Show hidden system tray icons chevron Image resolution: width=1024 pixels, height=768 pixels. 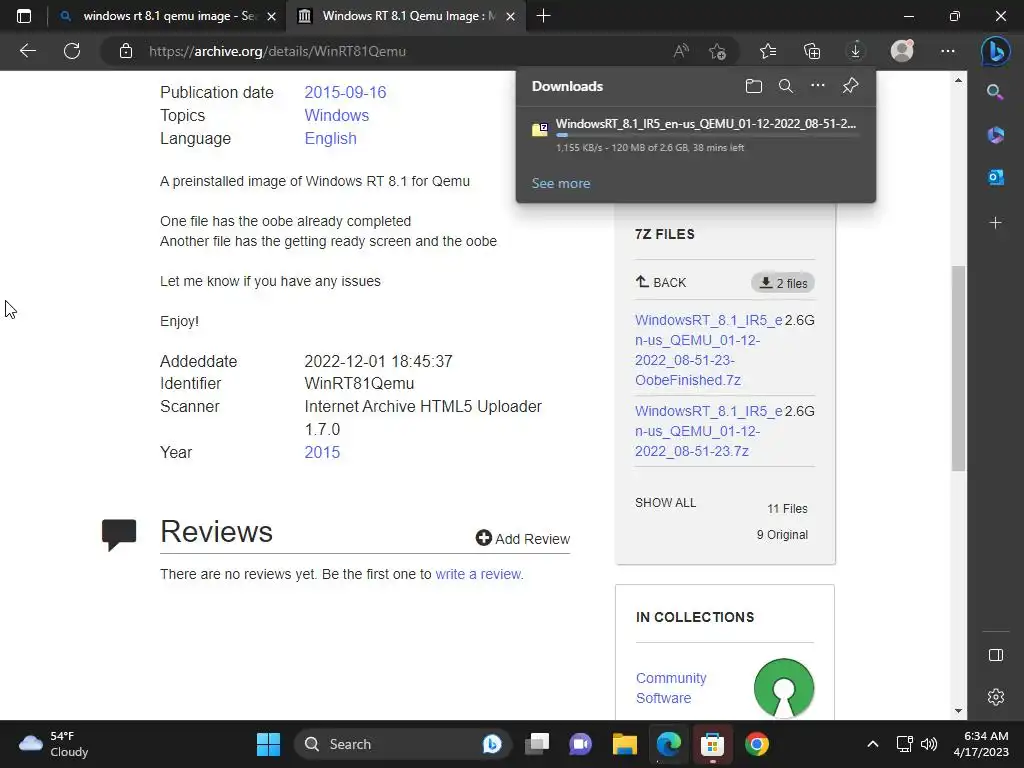tap(872, 744)
